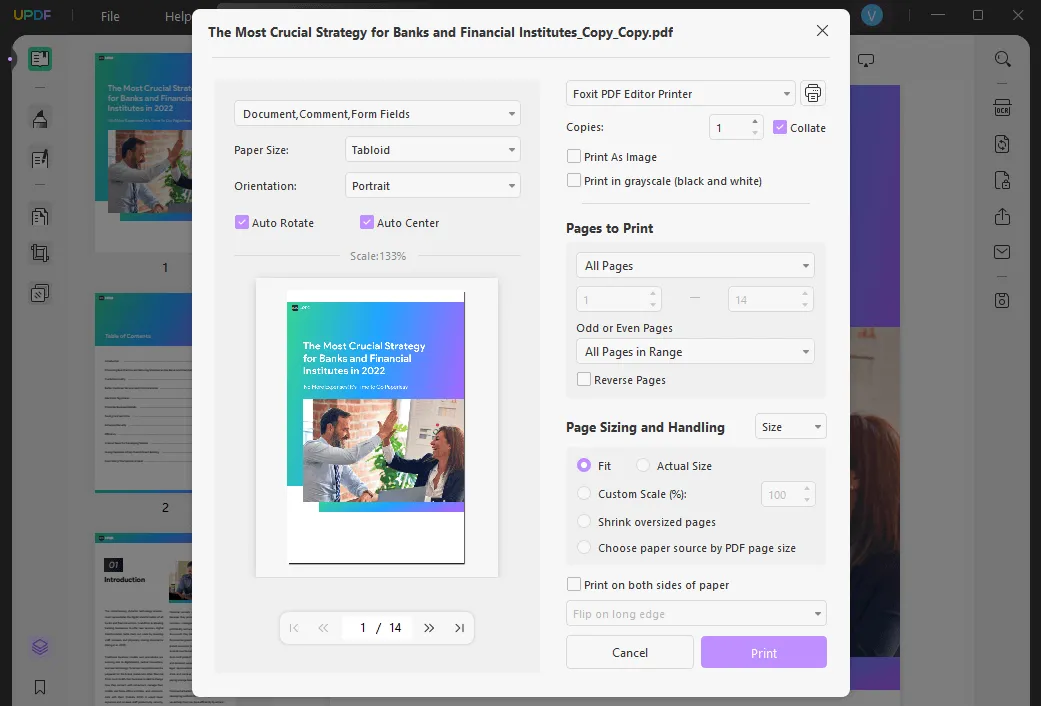Run OCR on the document
Screen dimensions: 1041x706
click(x=1002, y=107)
